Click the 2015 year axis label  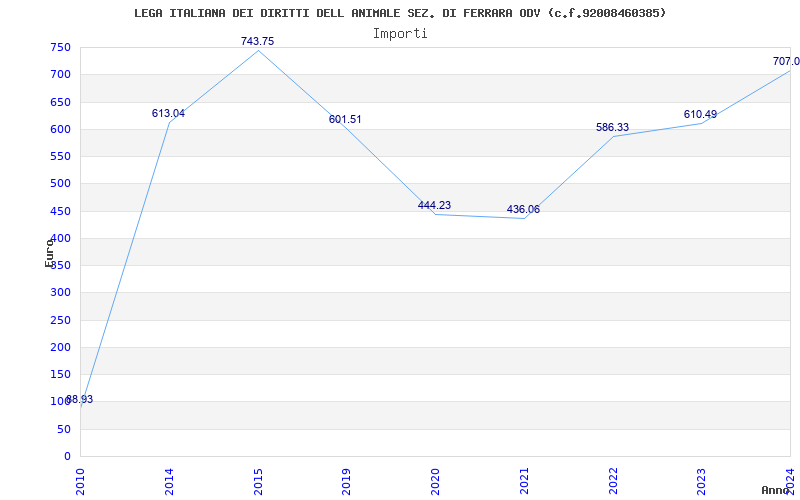(258, 482)
